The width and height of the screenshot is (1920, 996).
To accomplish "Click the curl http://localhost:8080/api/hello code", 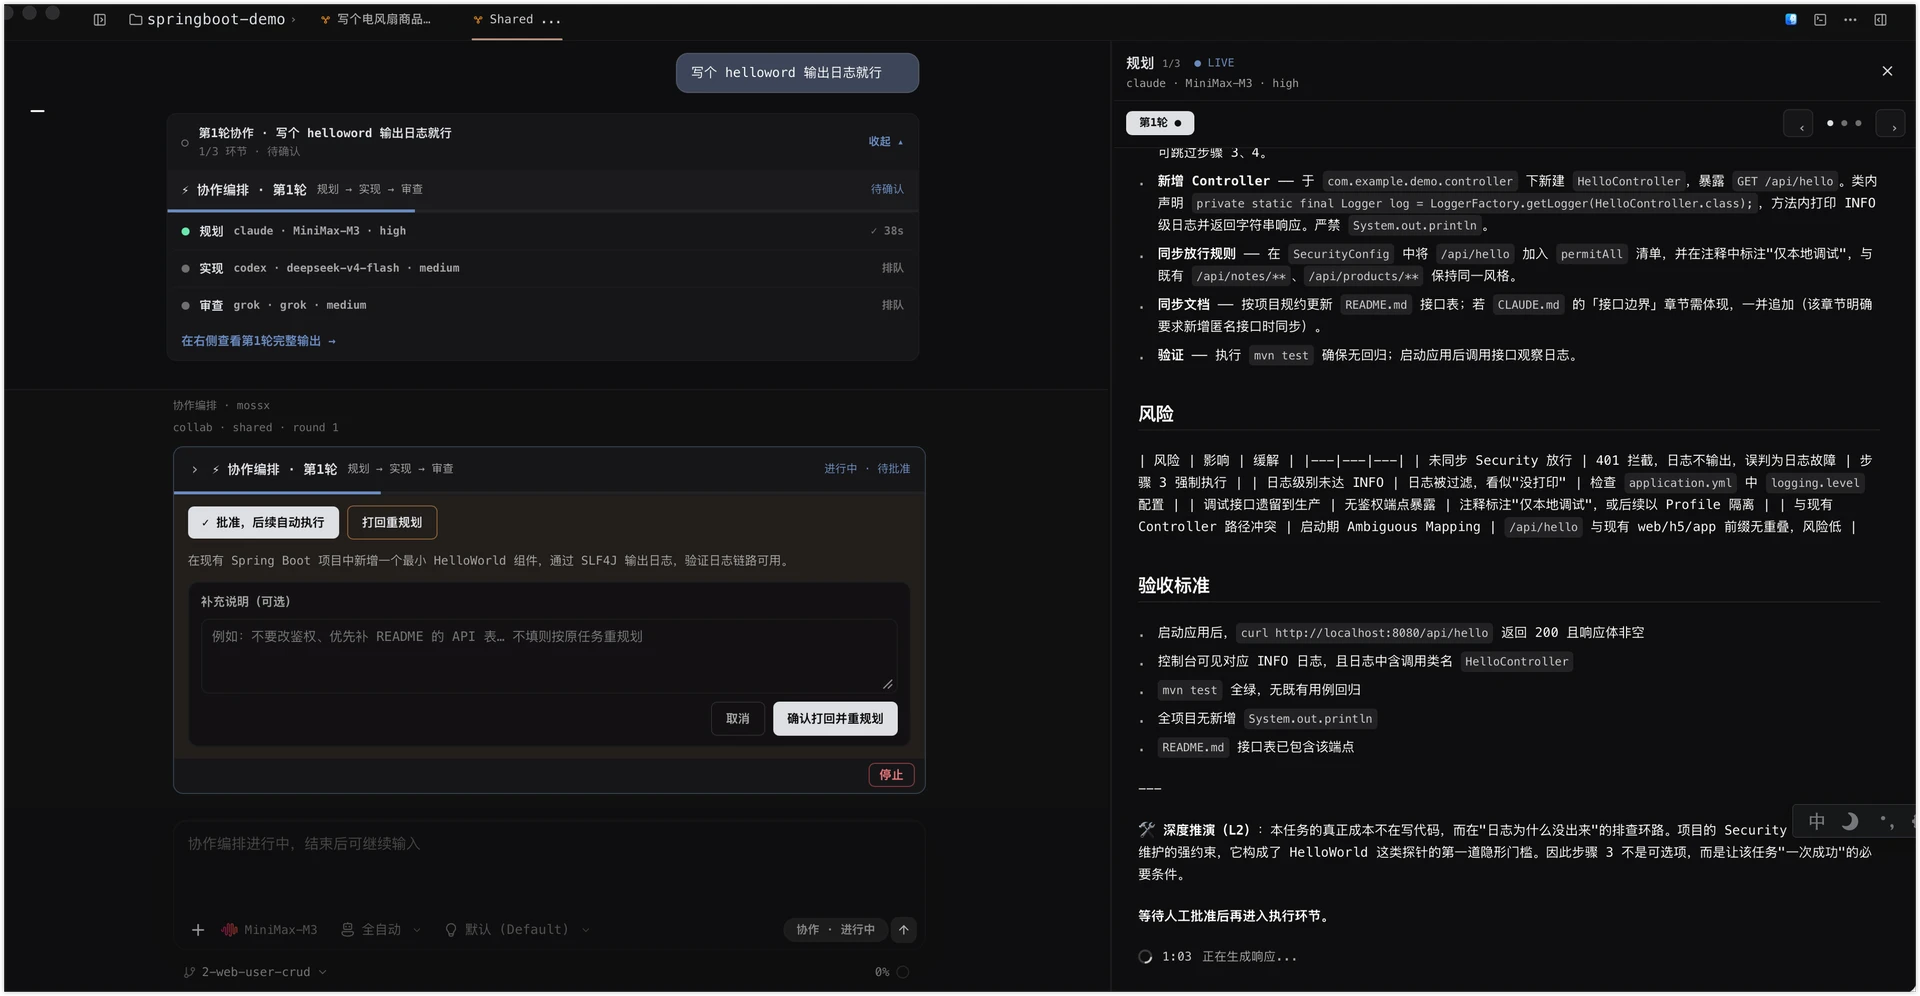I will coord(1364,633).
